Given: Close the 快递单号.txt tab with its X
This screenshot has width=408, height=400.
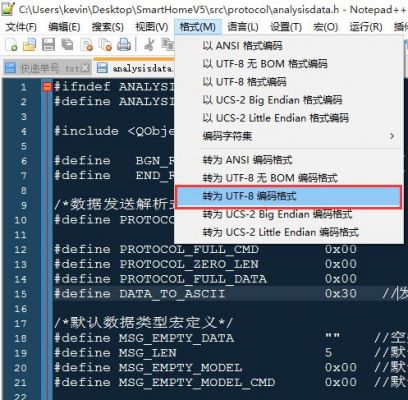Looking at the screenshot, I should click(85, 68).
